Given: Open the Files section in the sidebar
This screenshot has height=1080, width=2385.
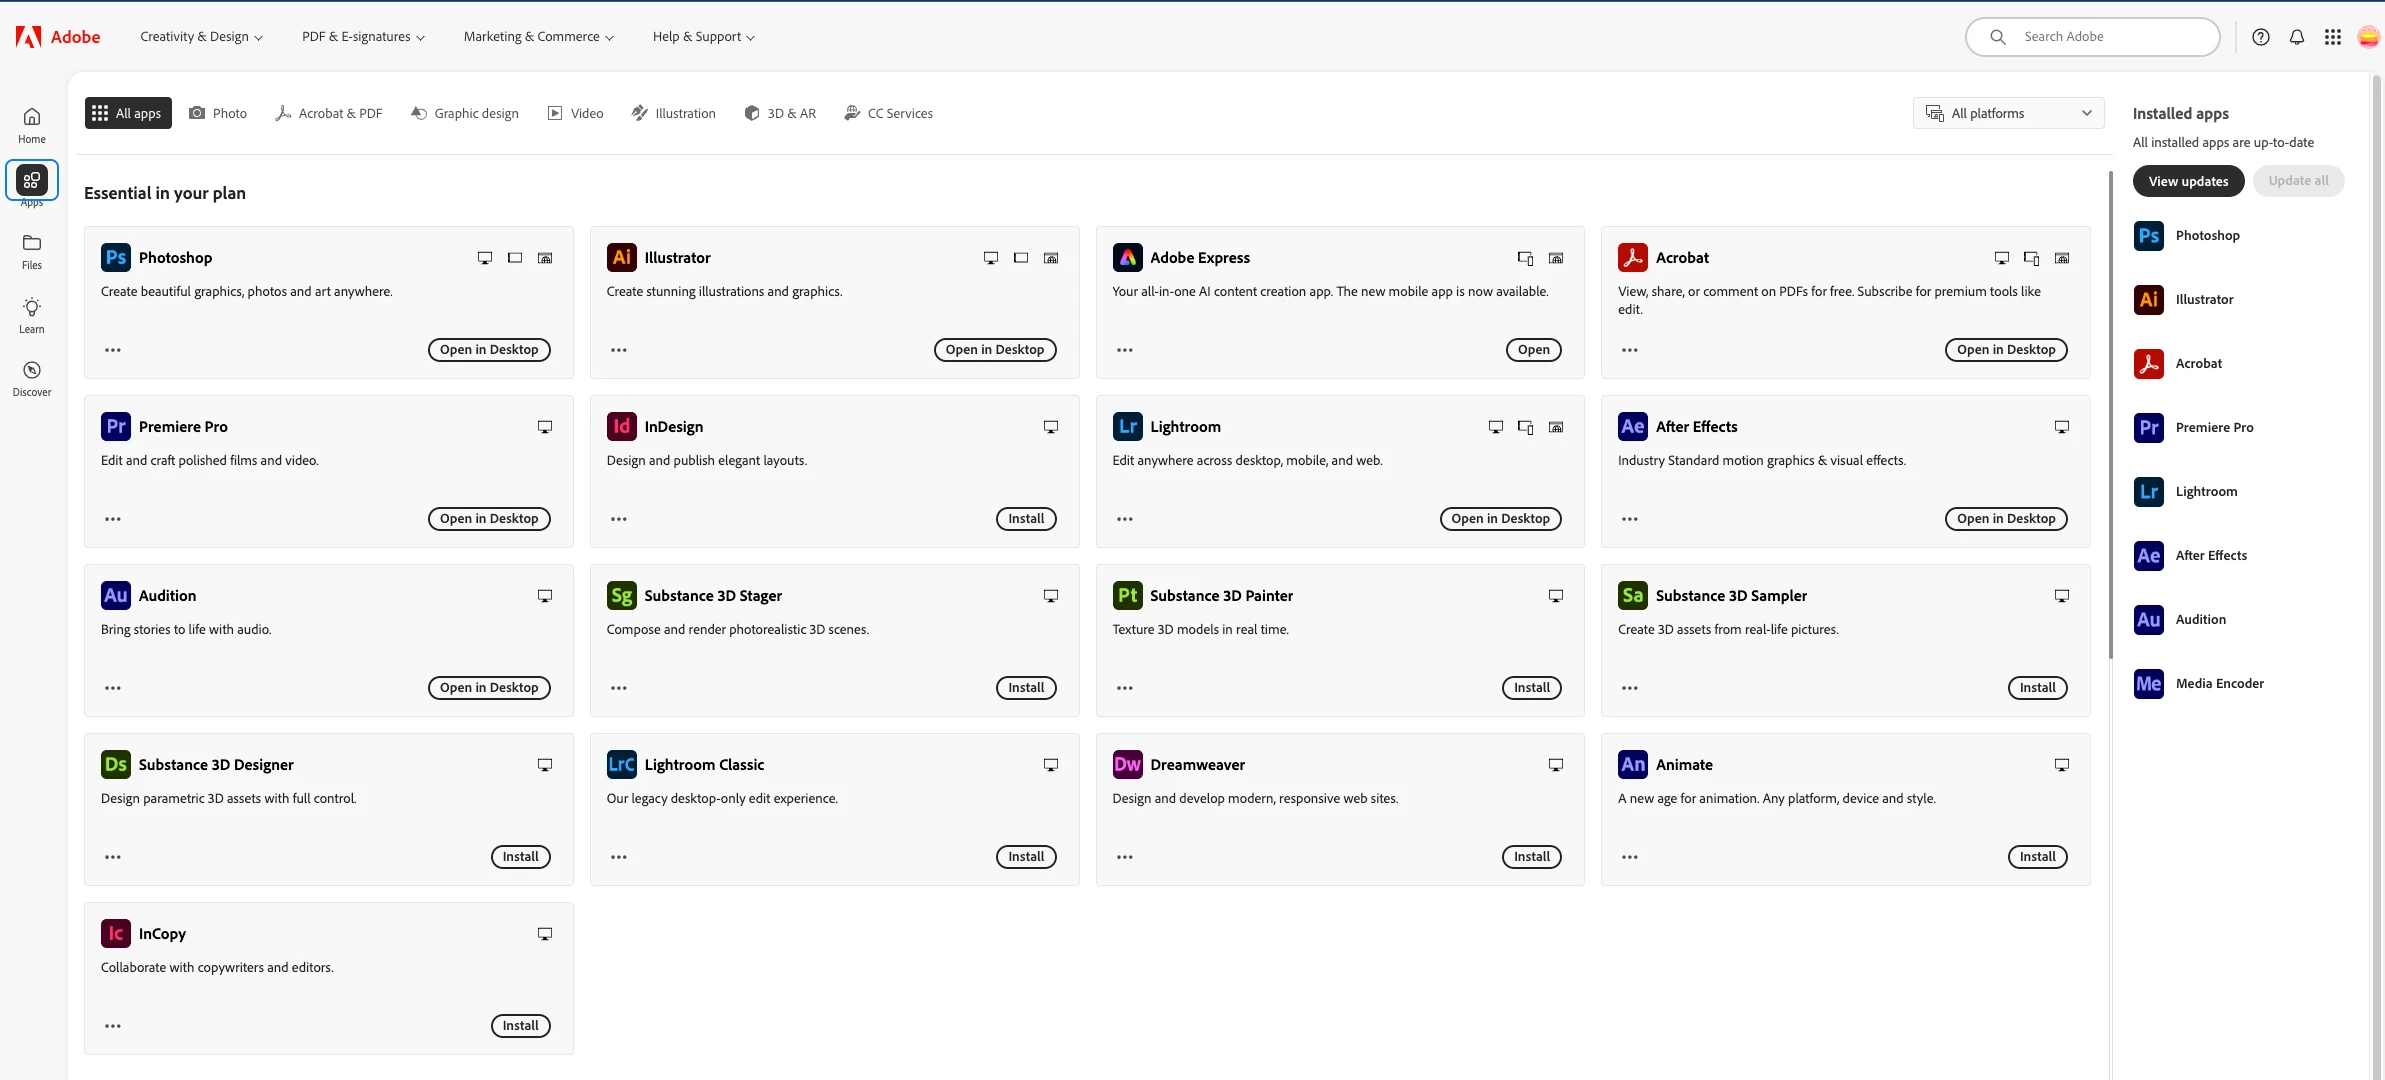Looking at the screenshot, I should pyautogui.click(x=32, y=251).
